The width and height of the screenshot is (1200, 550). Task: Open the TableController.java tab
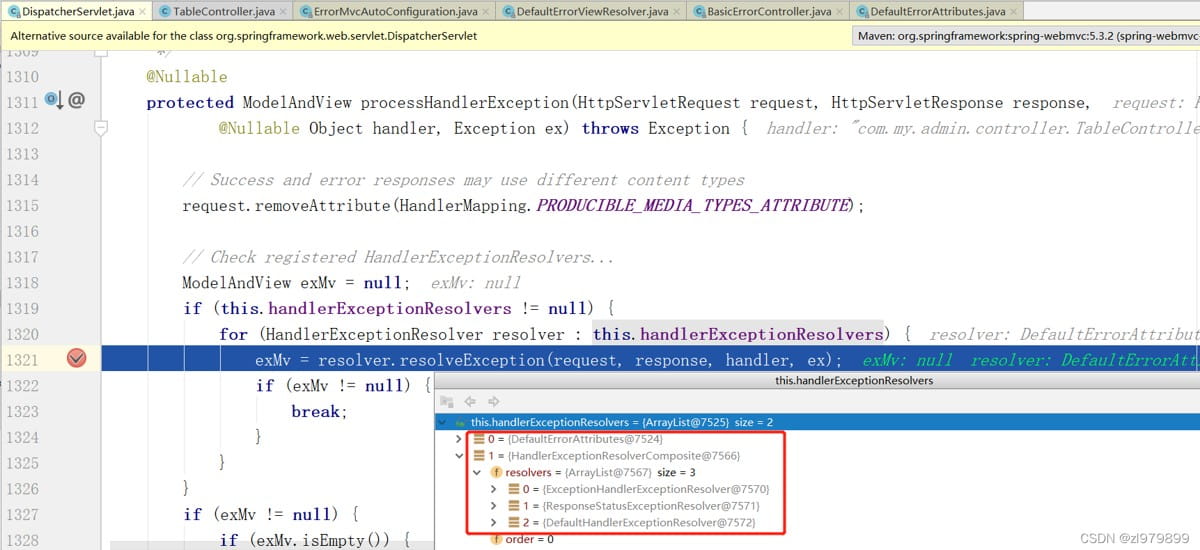click(x=221, y=12)
